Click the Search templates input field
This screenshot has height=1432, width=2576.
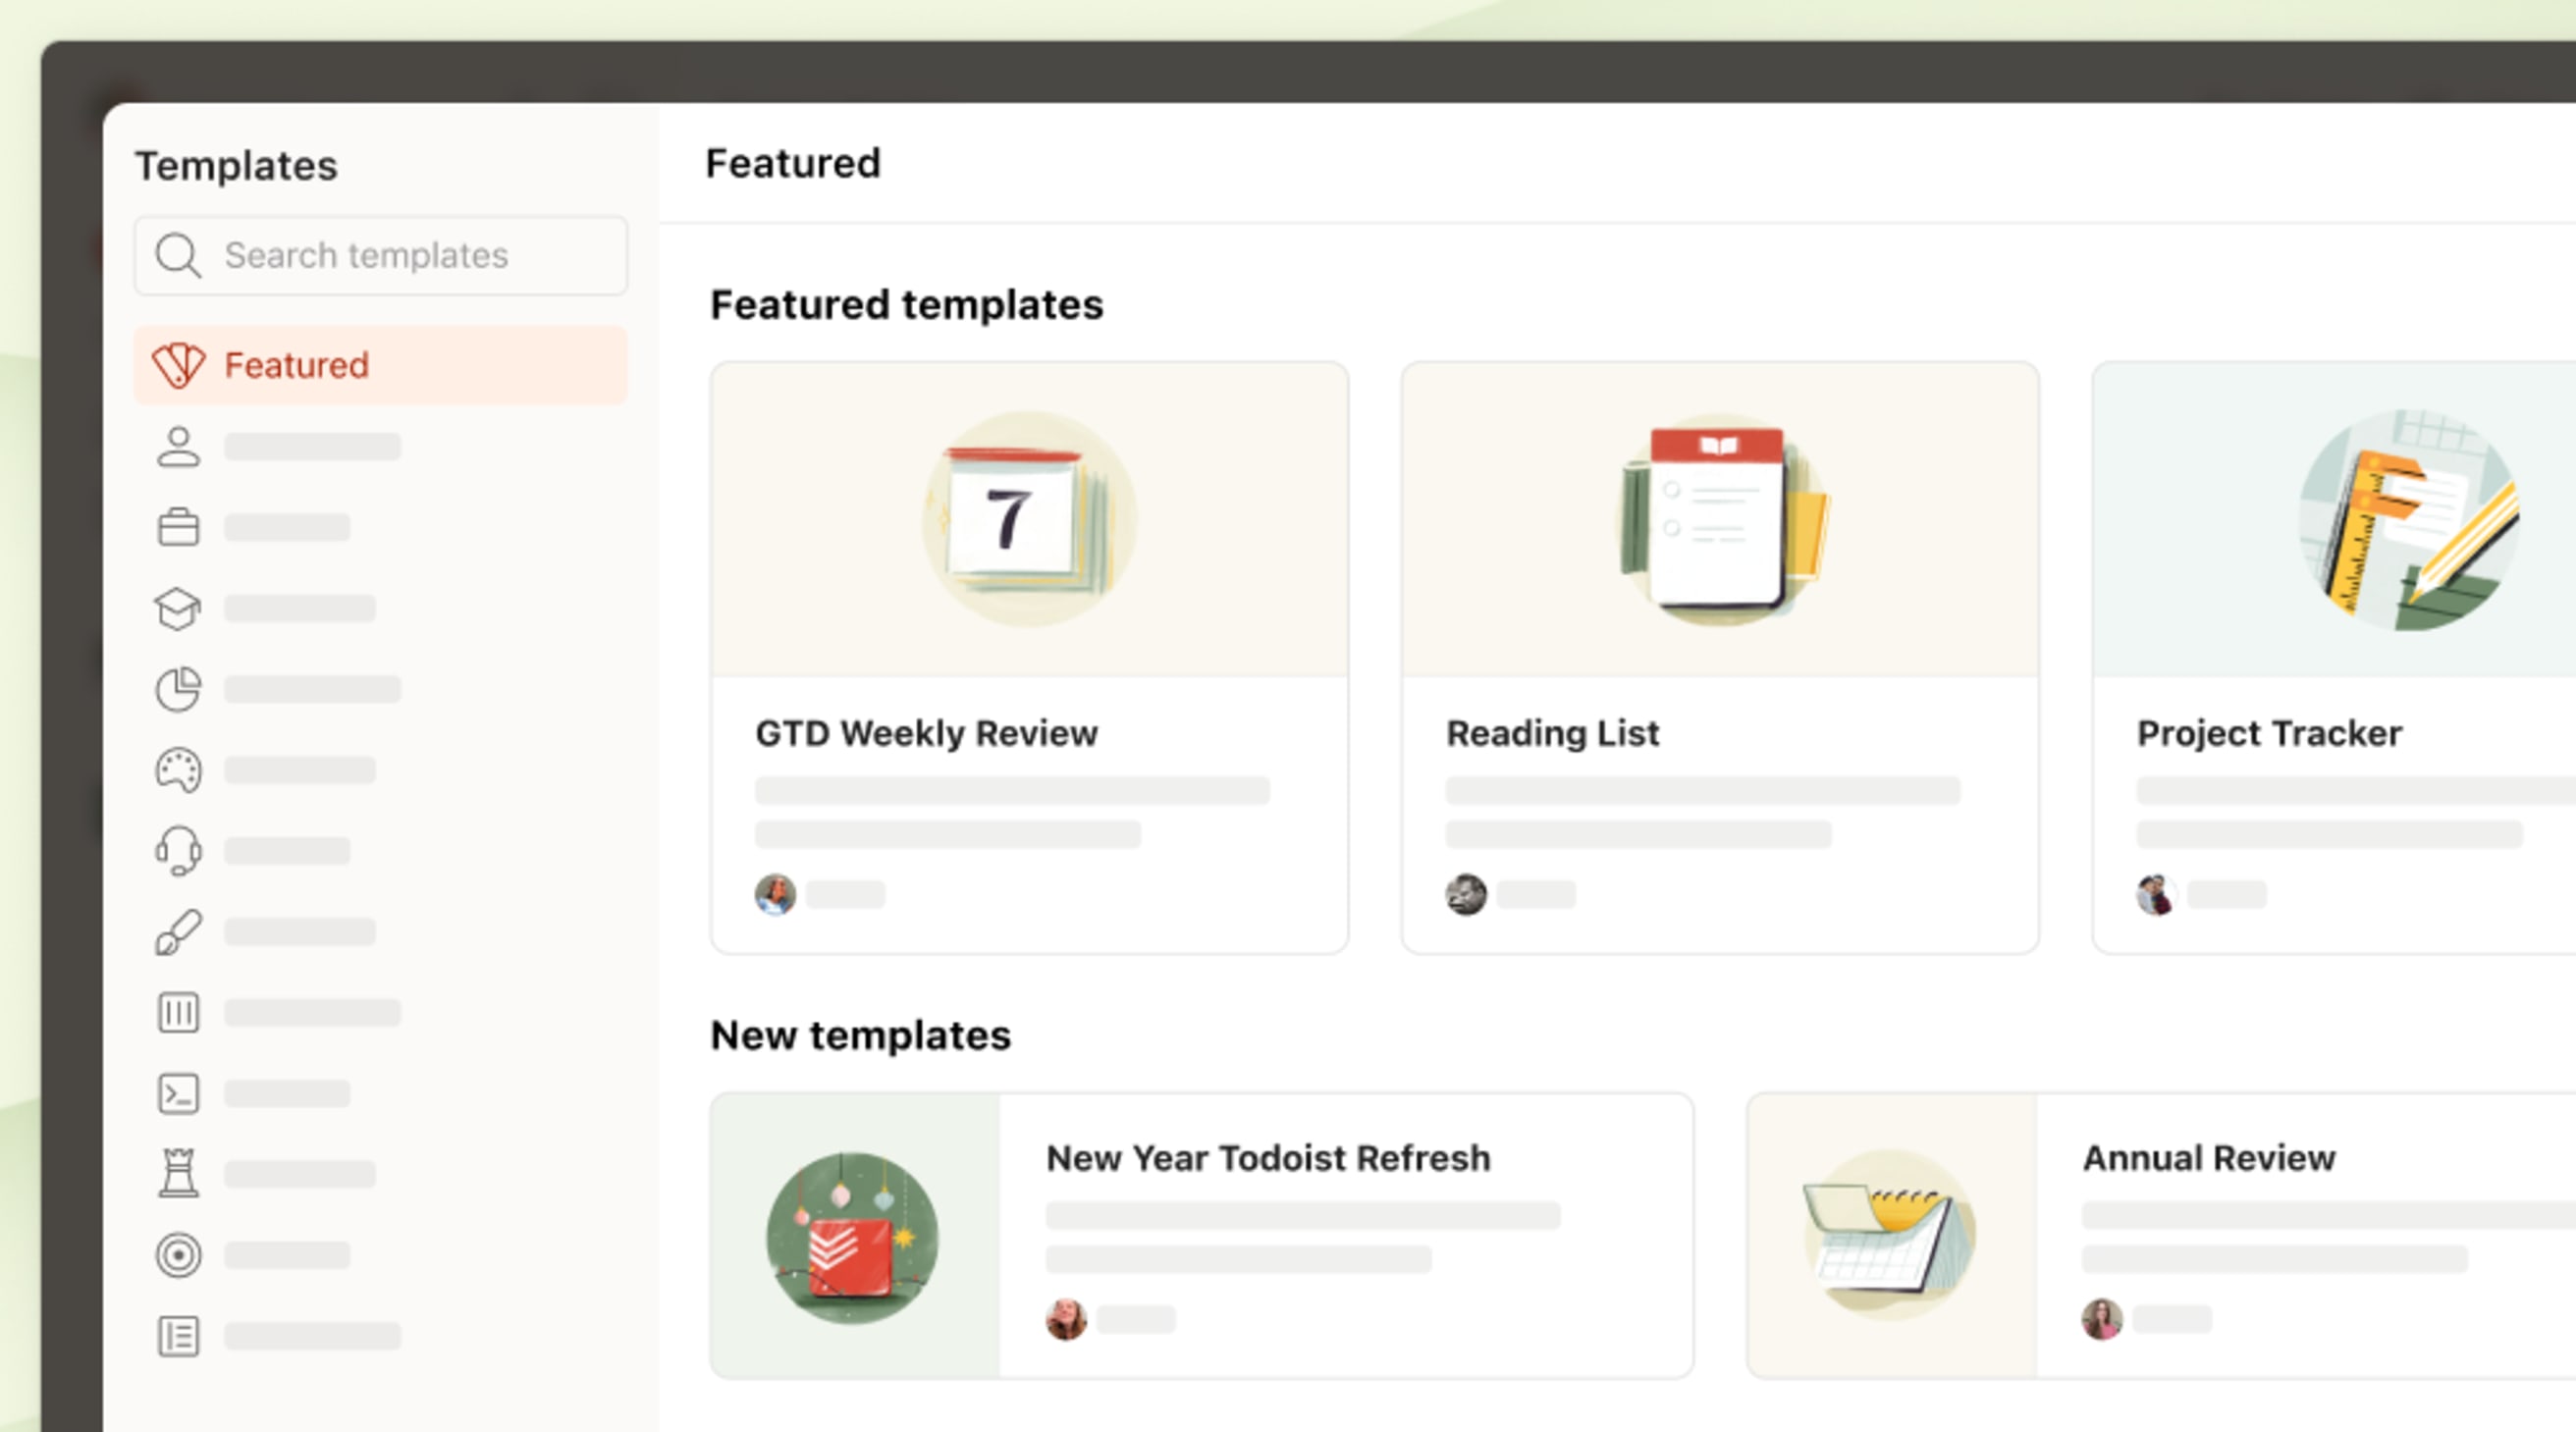coord(379,254)
